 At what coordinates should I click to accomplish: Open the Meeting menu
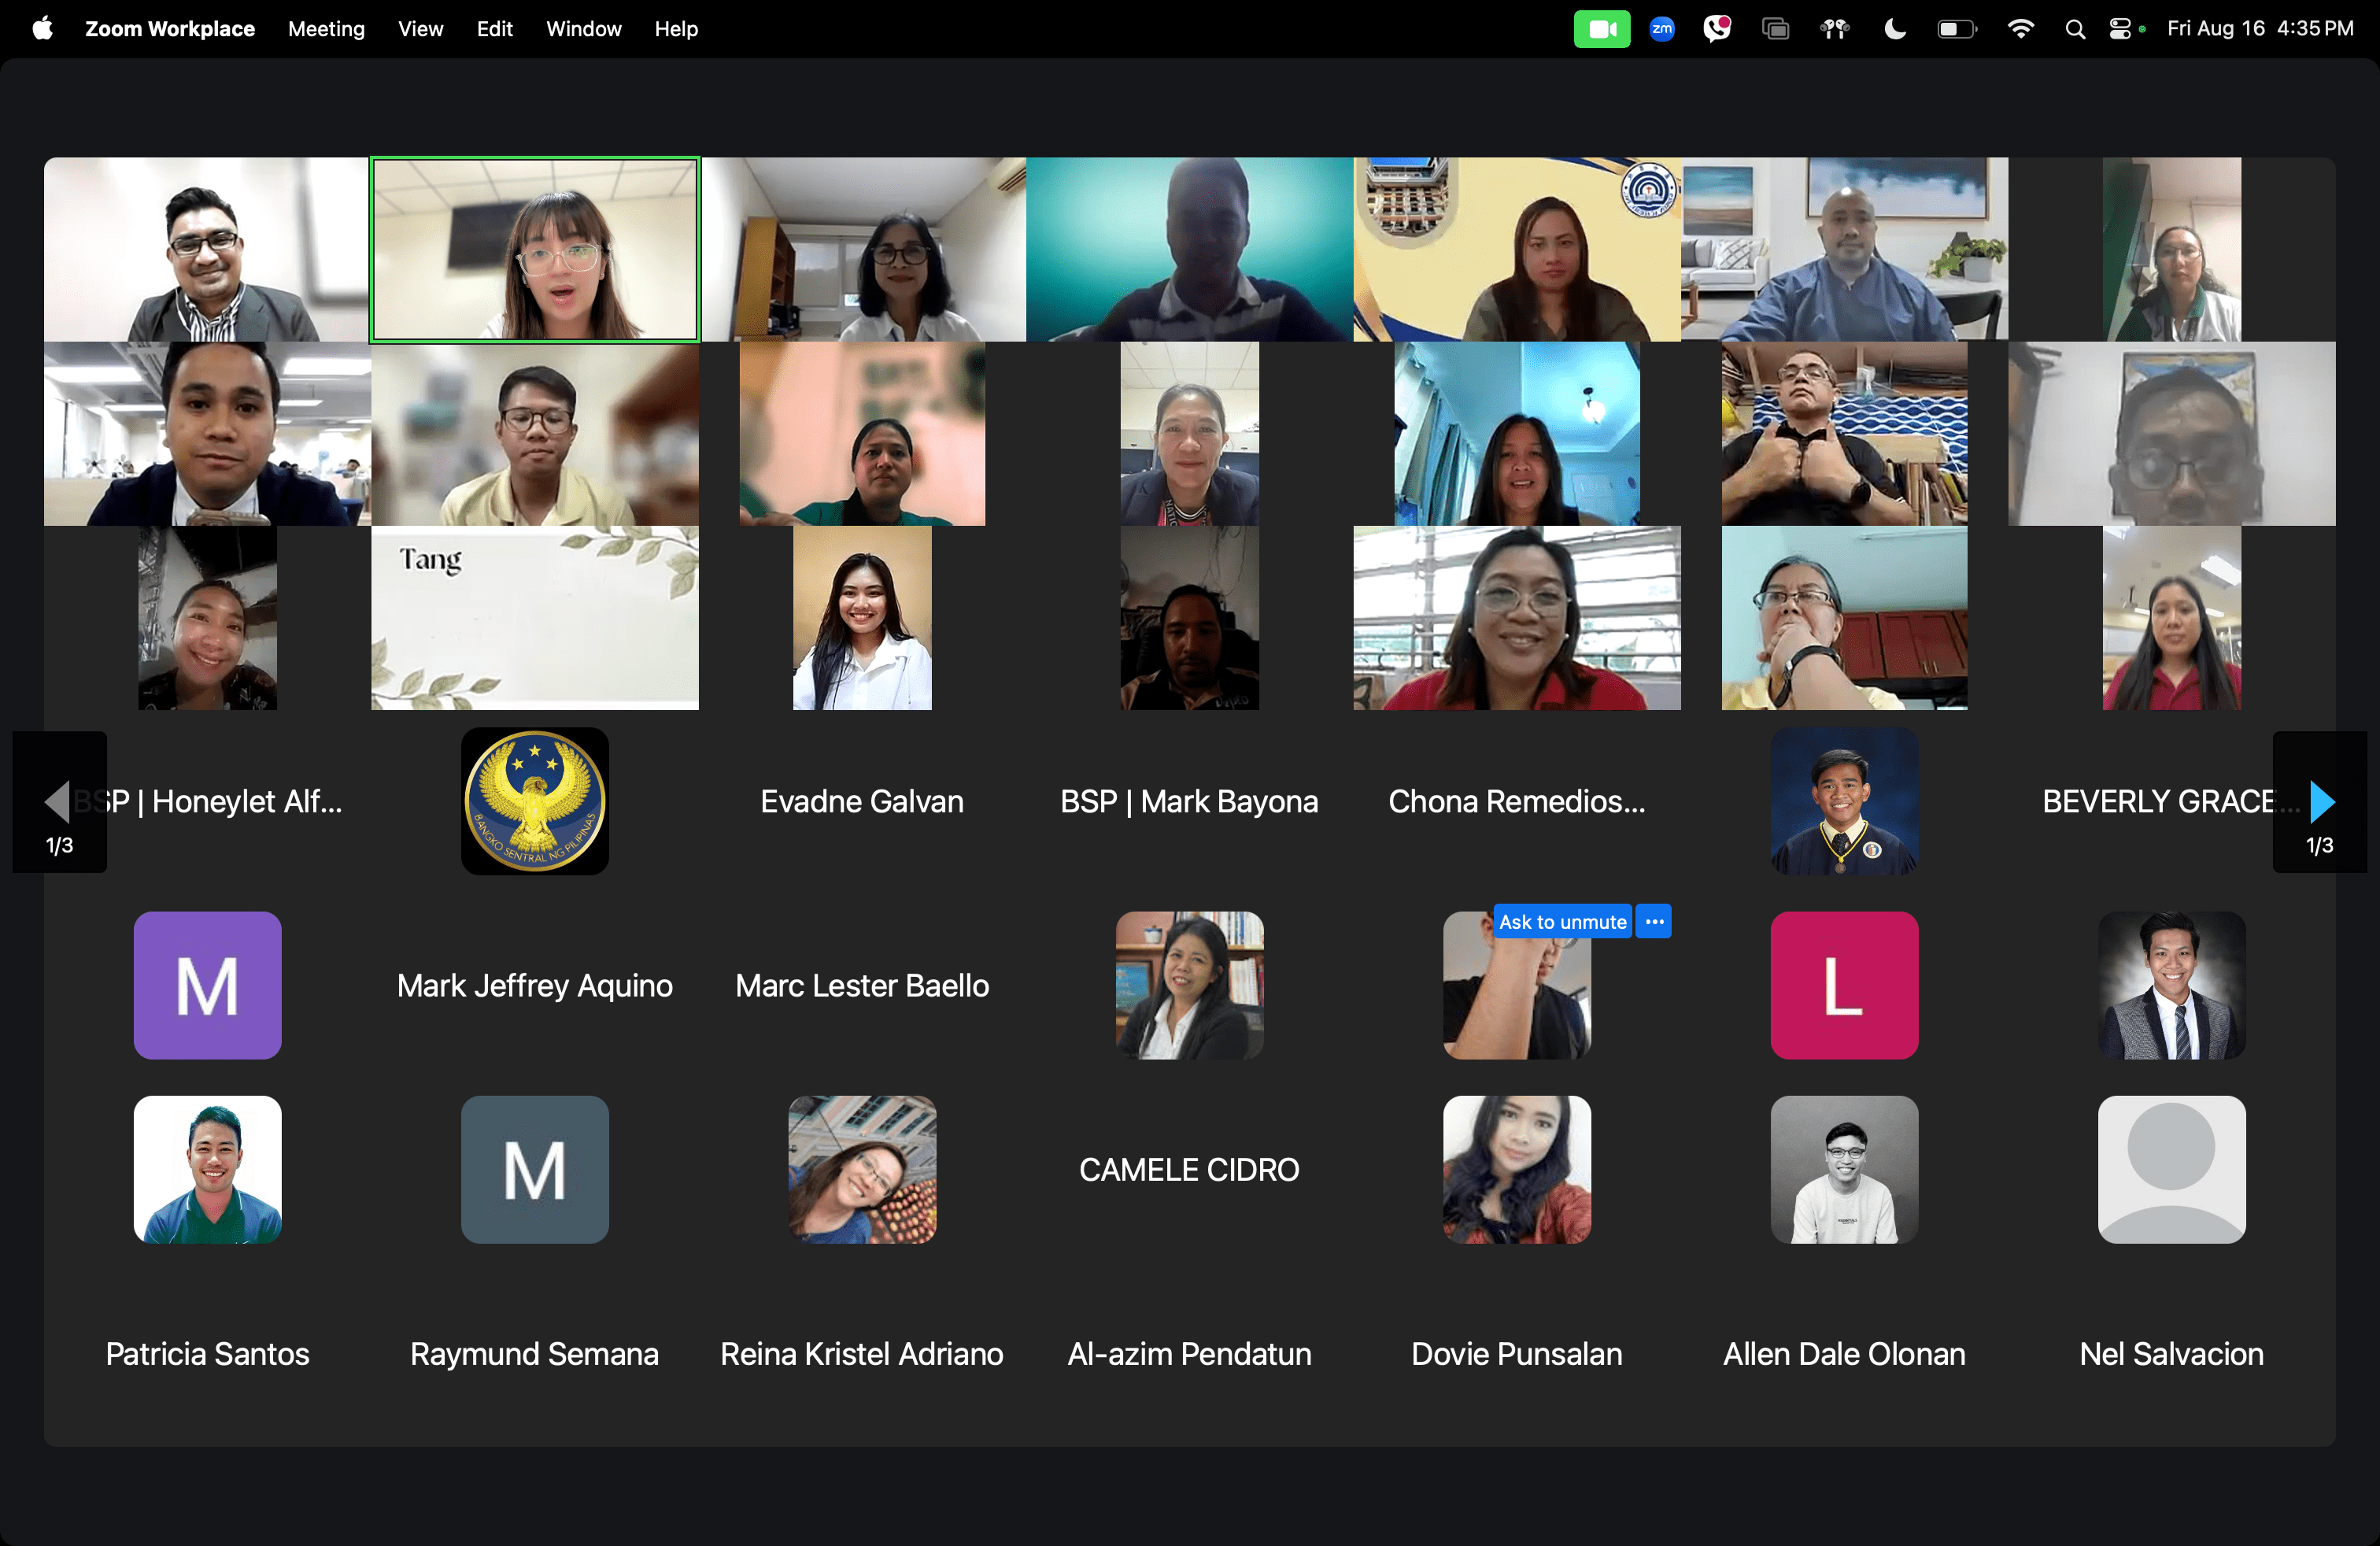pos(326,29)
